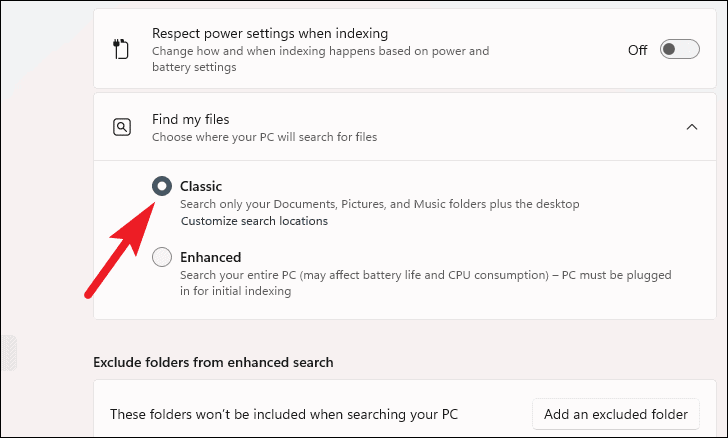Click the Classic option label
Viewport: 728px width, 438px height.
tap(201, 186)
